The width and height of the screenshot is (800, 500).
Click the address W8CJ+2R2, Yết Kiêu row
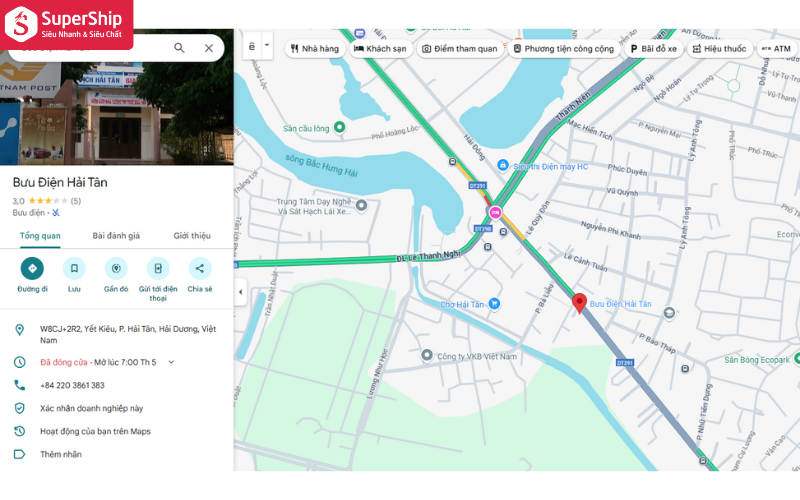pos(117,334)
